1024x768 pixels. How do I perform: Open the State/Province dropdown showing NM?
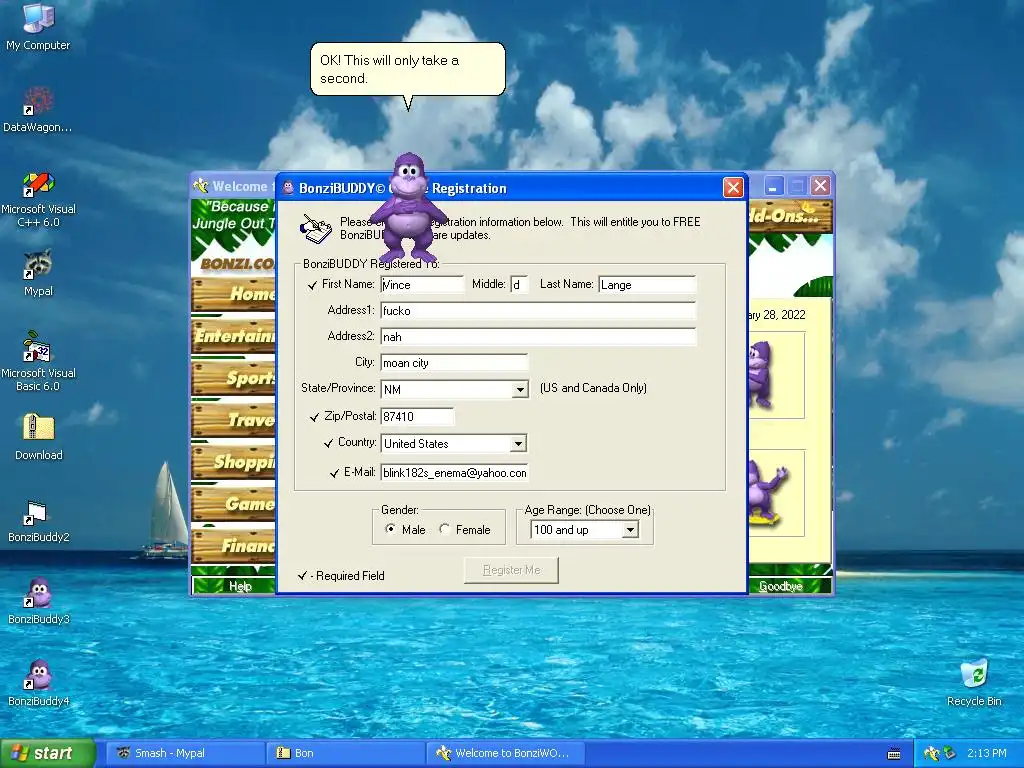[x=520, y=389]
